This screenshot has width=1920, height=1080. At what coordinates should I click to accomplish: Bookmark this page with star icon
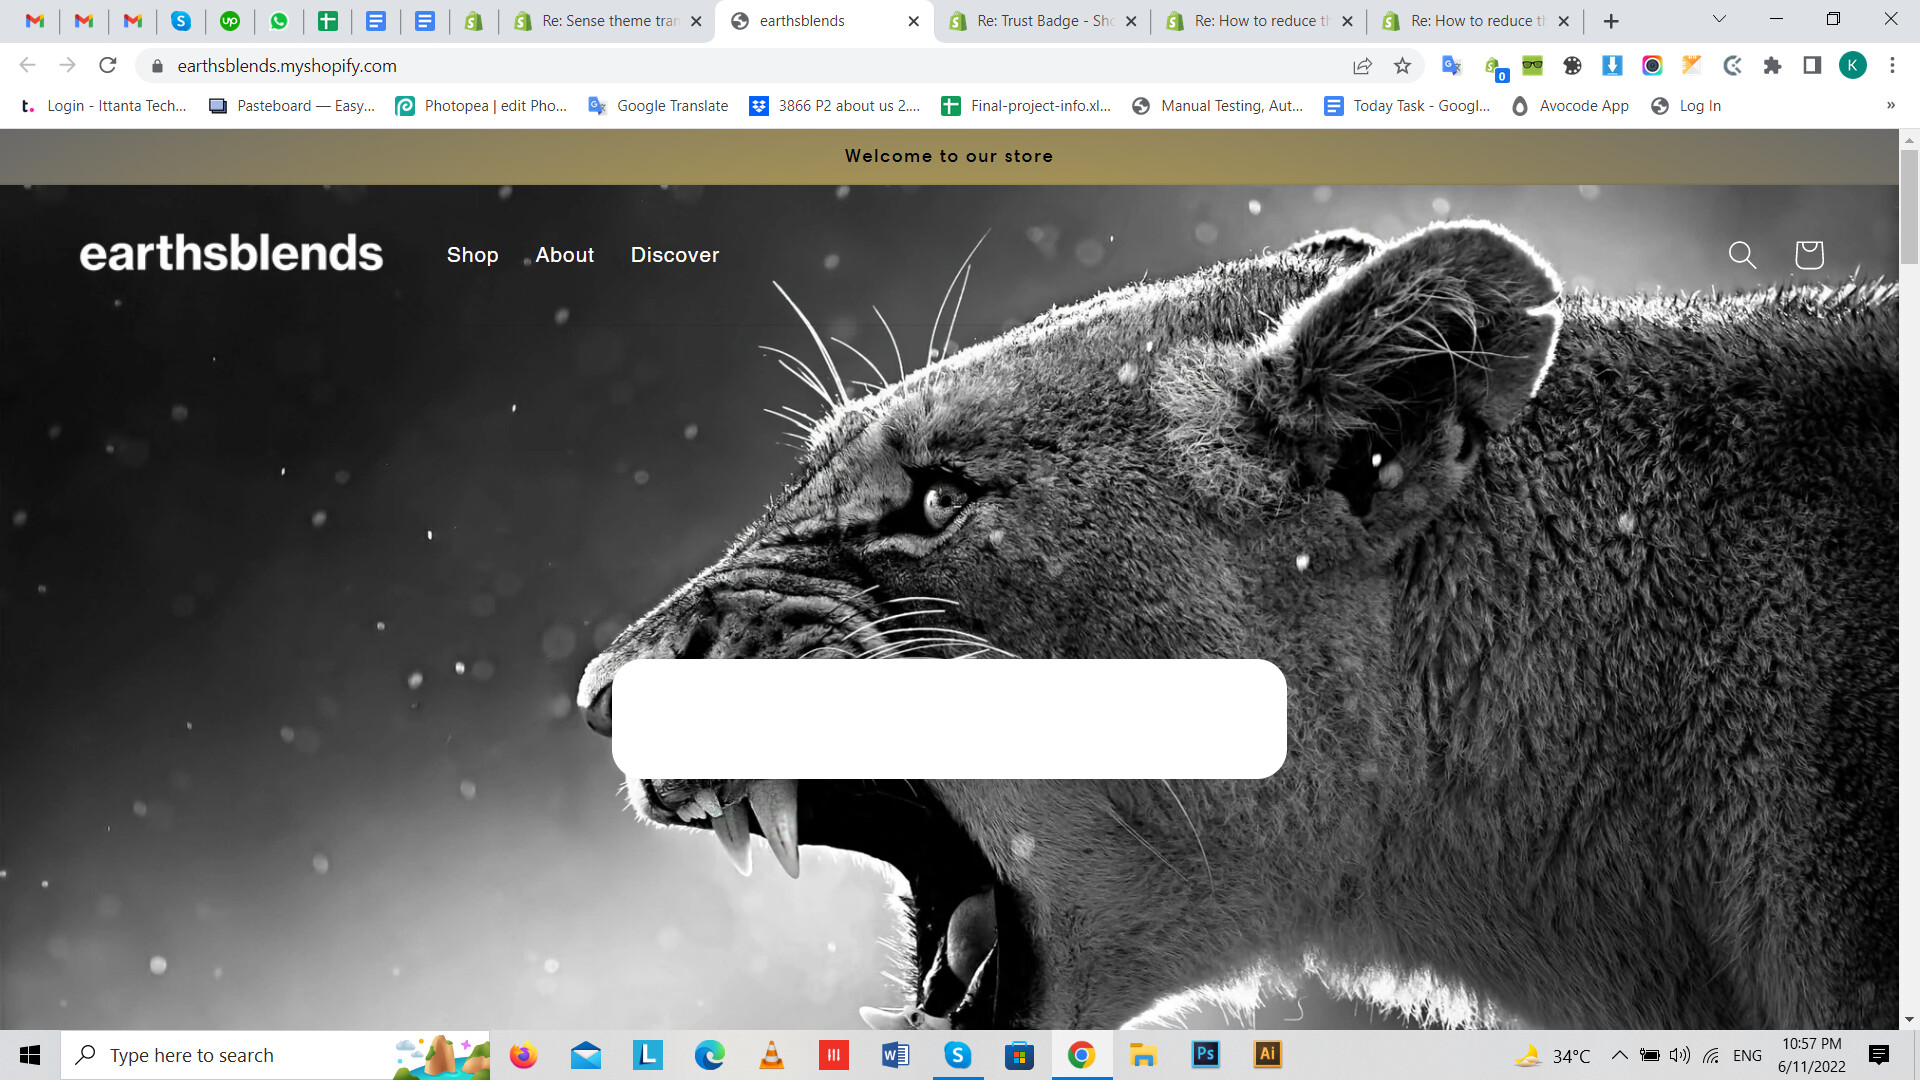pyautogui.click(x=1402, y=66)
